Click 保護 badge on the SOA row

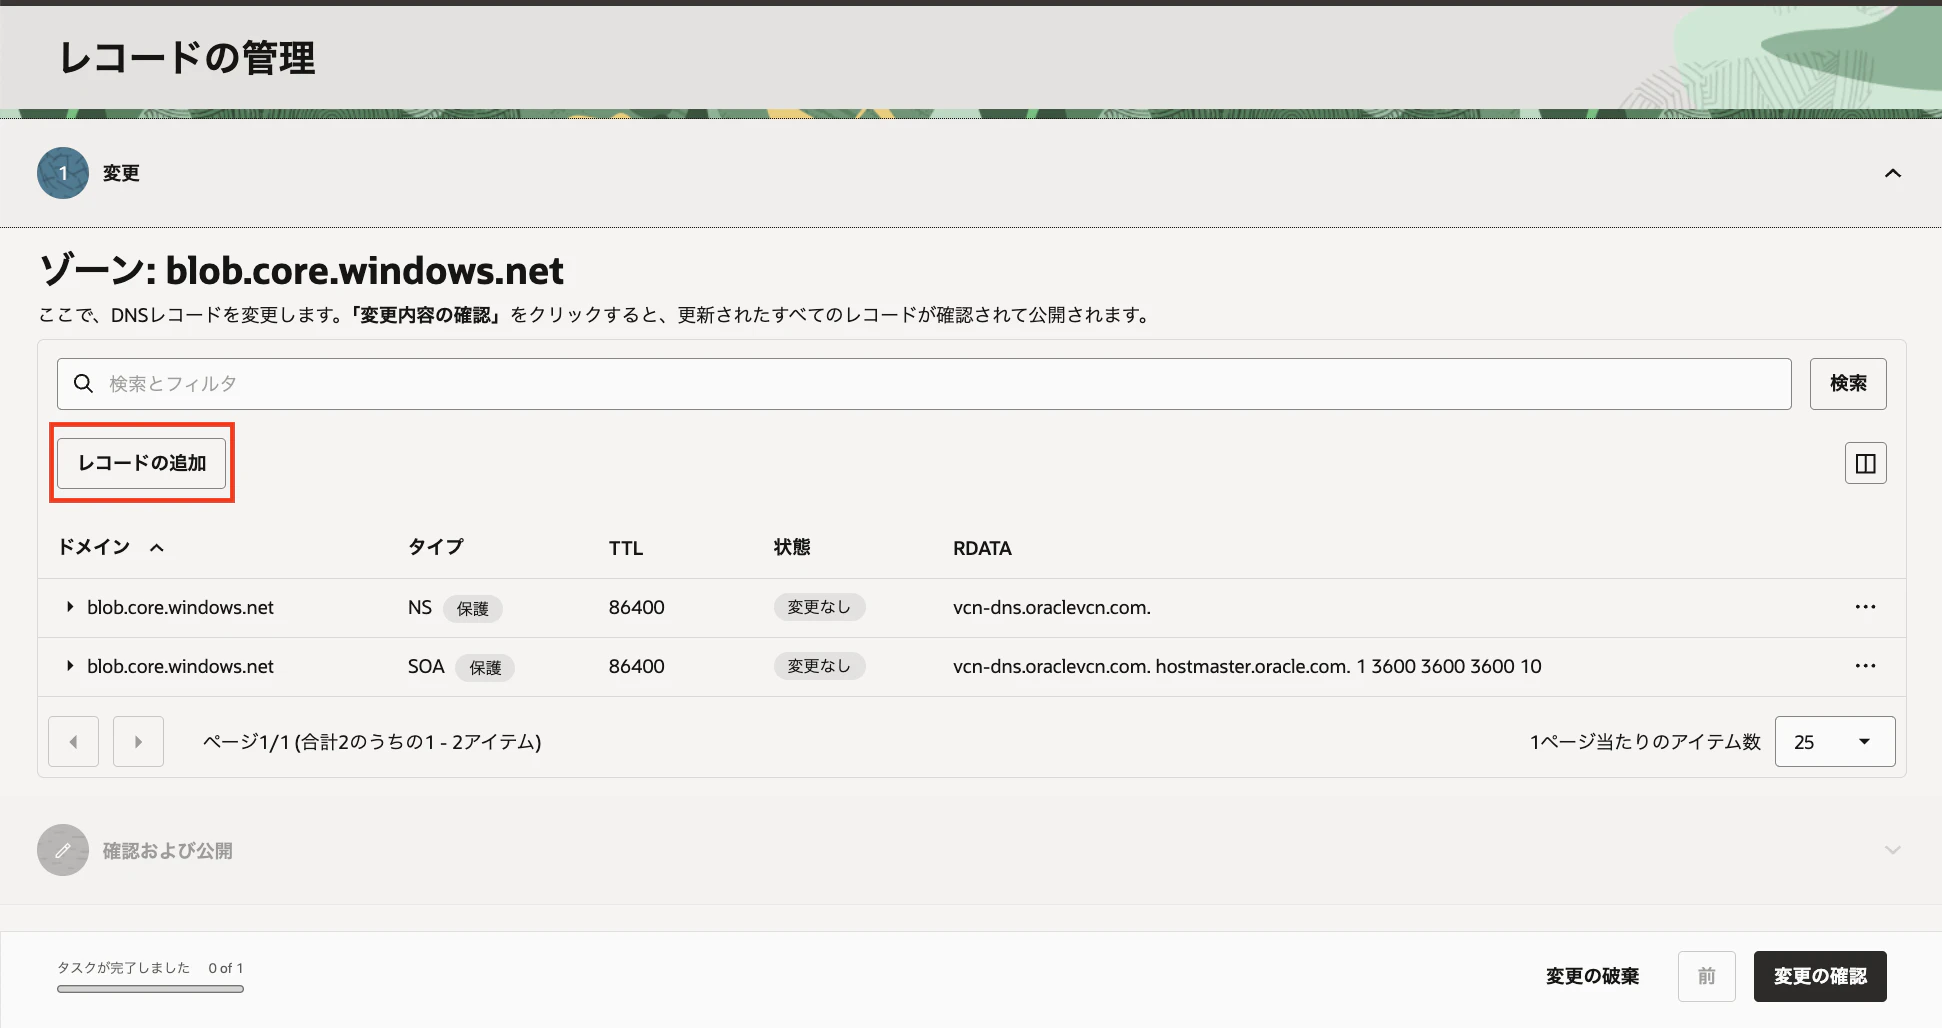[x=485, y=667]
